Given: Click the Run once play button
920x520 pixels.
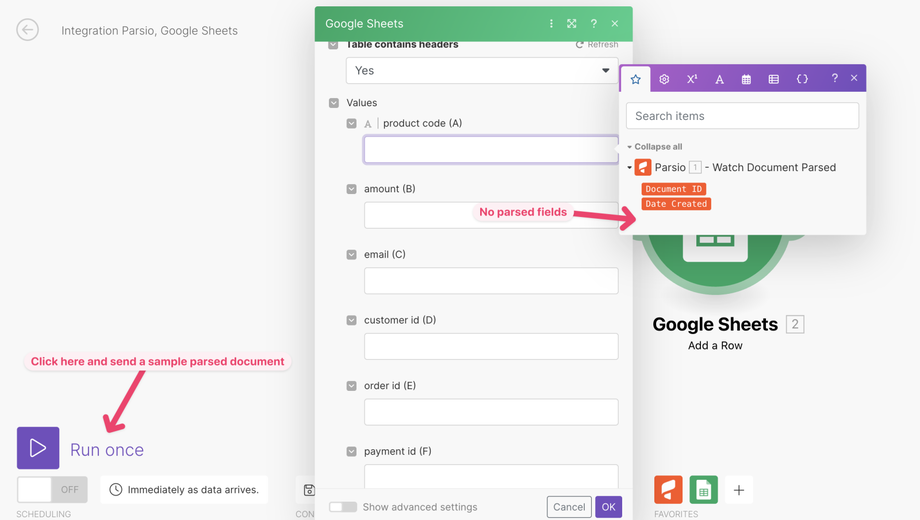Looking at the screenshot, I should pyautogui.click(x=38, y=448).
